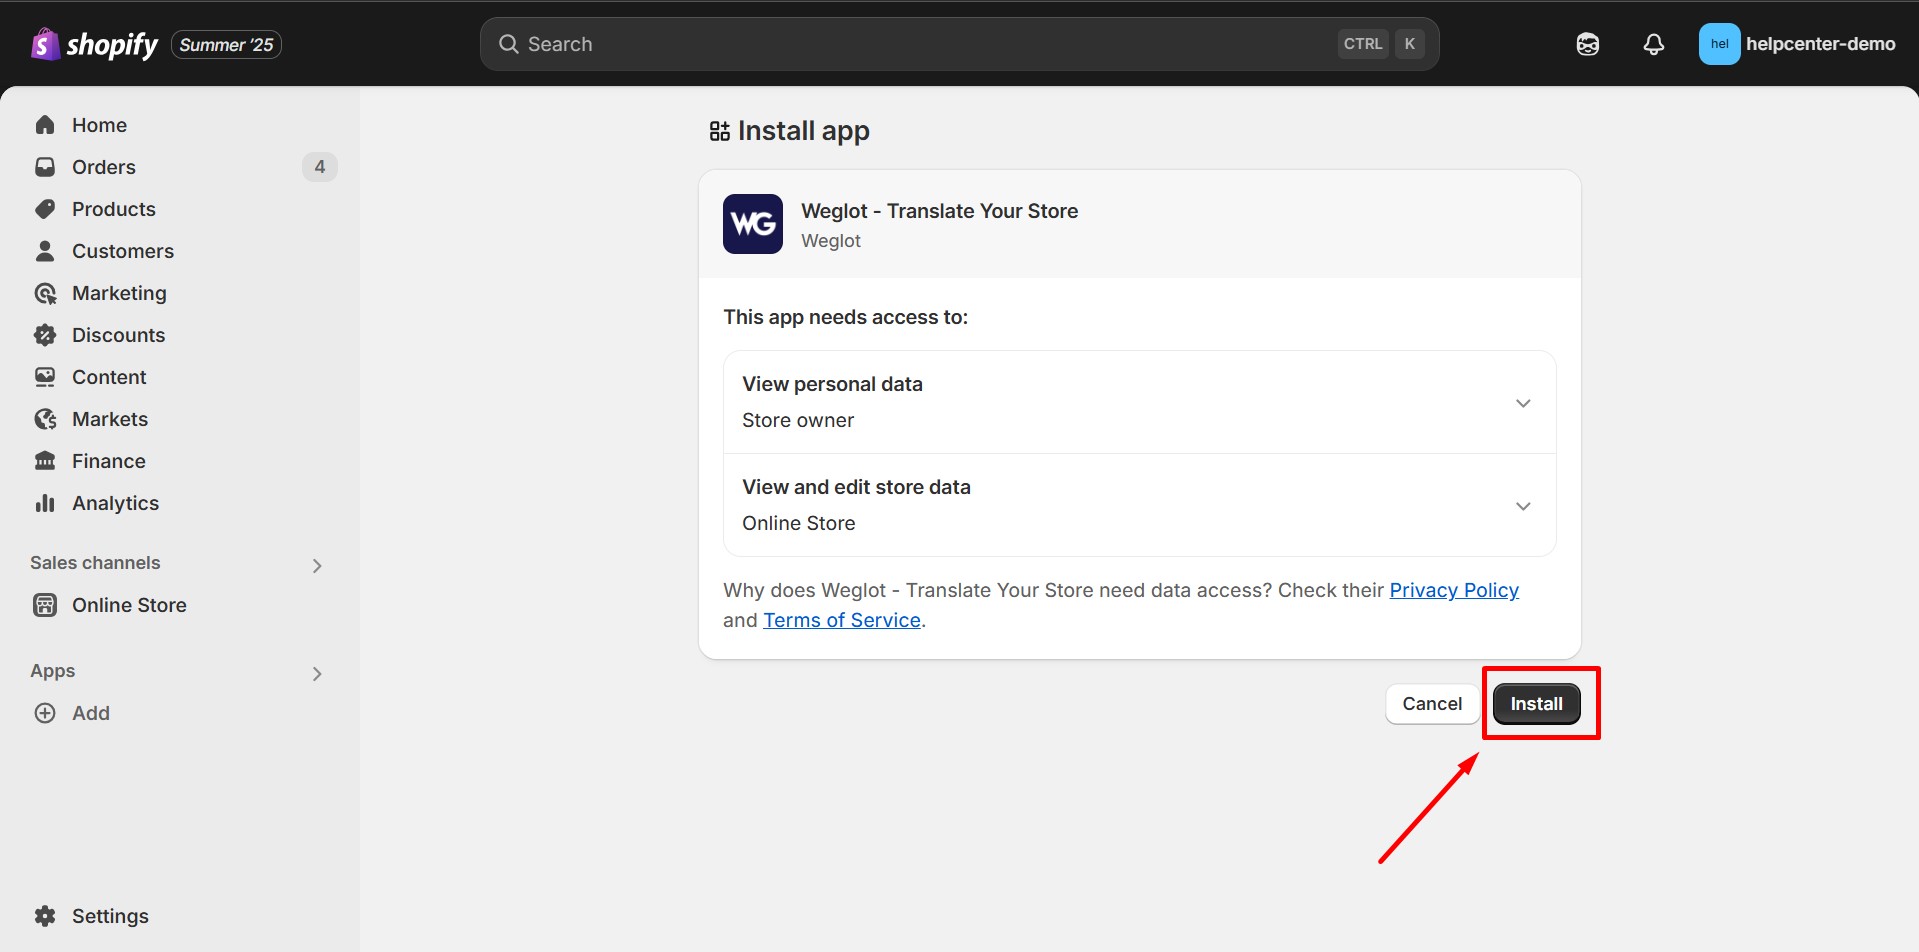The image size is (1919, 952).
Task: Click the Analytics bar-chart icon
Action: click(x=46, y=502)
